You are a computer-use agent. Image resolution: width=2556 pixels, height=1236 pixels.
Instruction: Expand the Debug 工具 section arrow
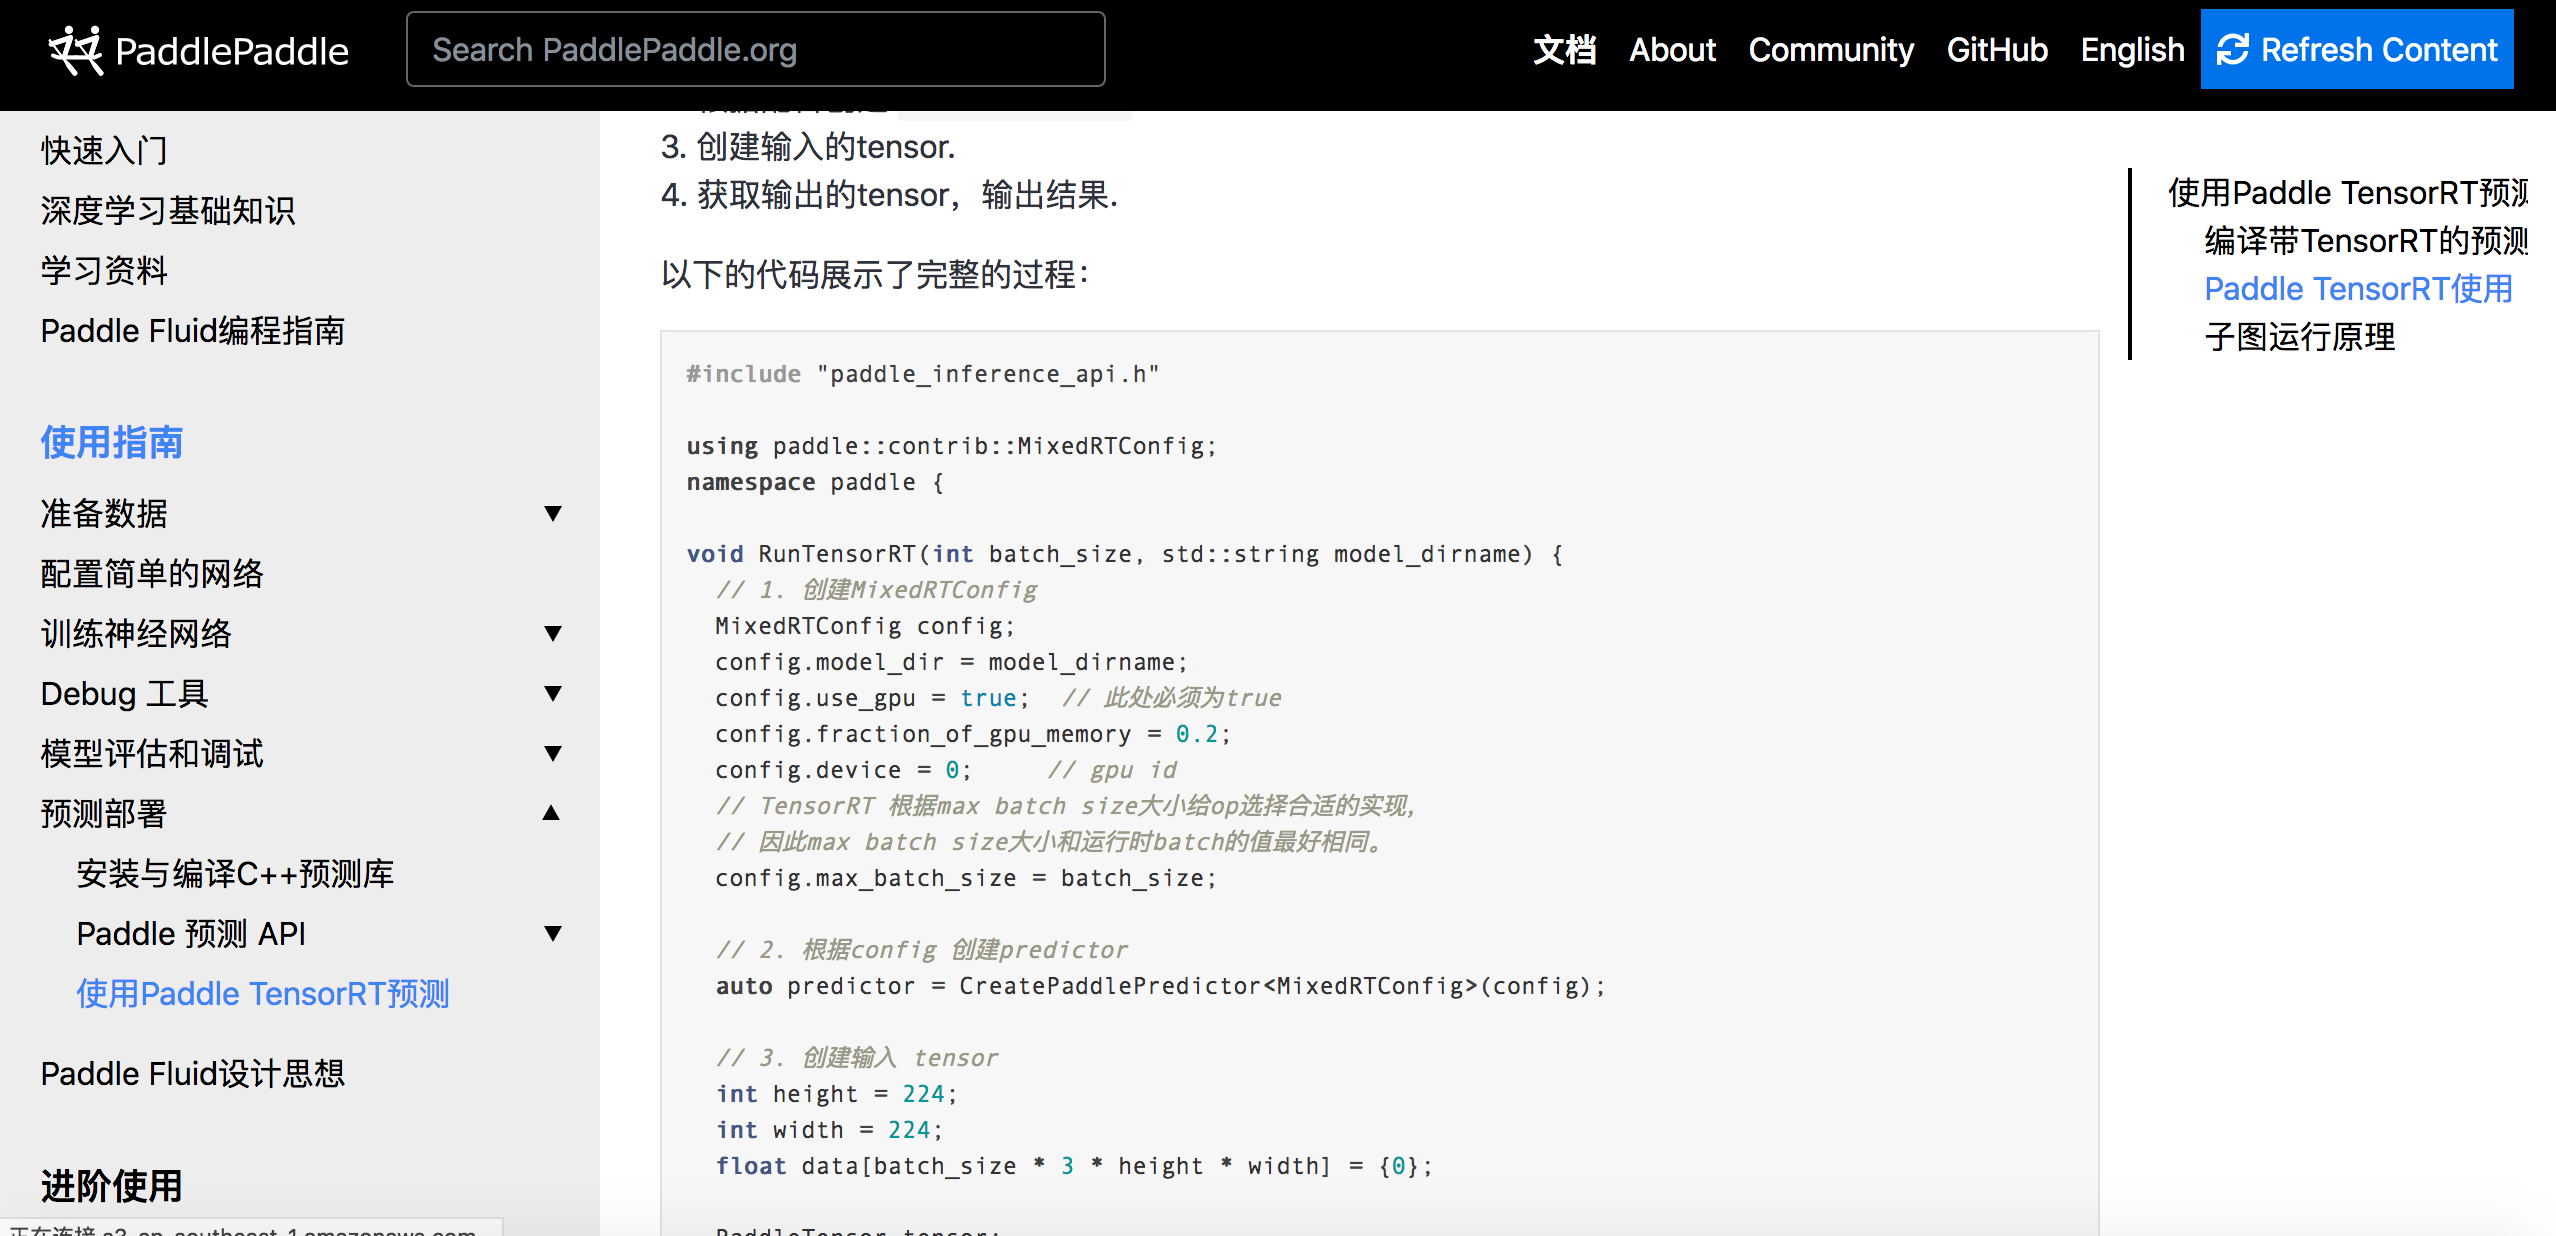(x=552, y=693)
